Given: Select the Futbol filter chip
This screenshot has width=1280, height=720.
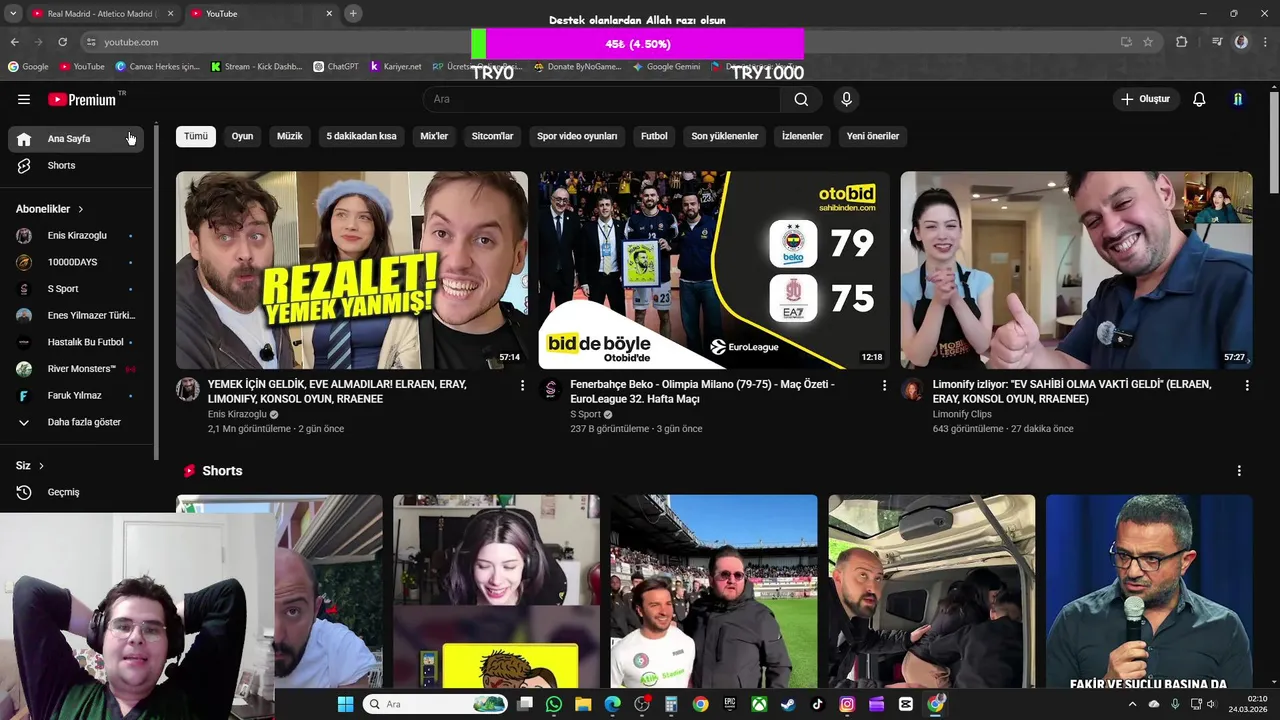Looking at the screenshot, I should 654,136.
